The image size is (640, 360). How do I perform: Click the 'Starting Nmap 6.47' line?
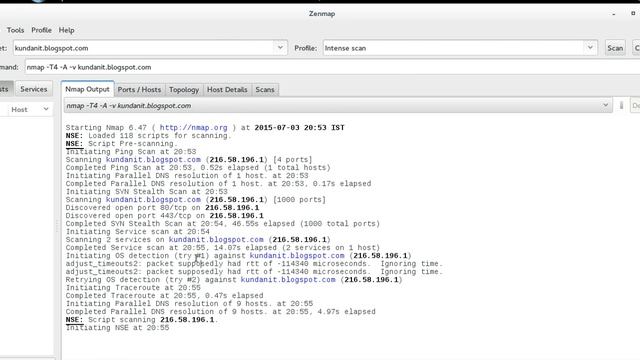point(205,128)
